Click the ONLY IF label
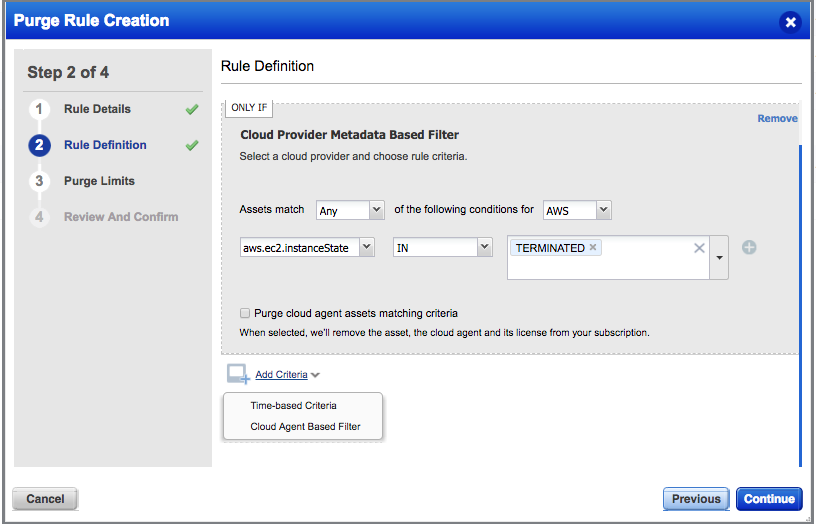 (249, 108)
